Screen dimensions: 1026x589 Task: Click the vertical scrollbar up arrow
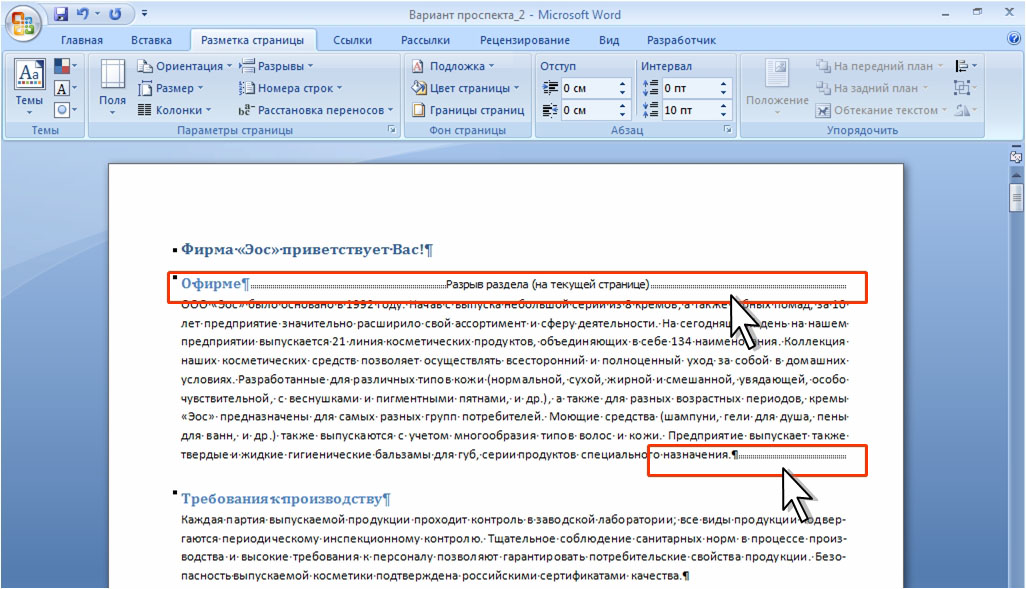coord(1016,175)
